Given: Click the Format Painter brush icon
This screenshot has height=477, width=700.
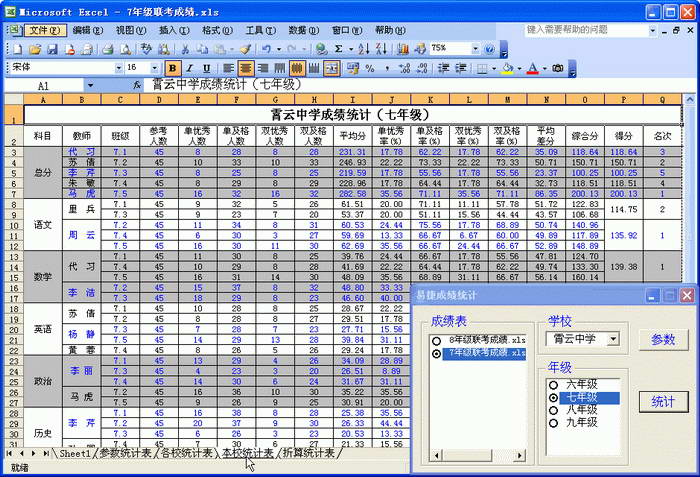Looking at the screenshot, I should click(x=246, y=49).
